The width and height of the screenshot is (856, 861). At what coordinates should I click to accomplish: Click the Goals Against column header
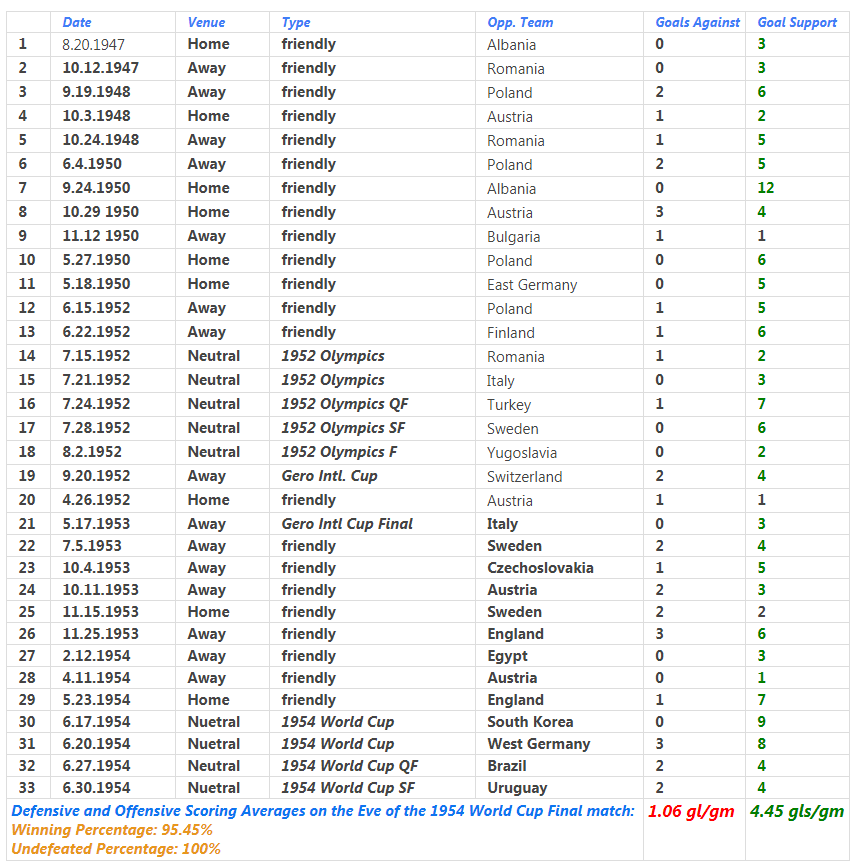click(x=697, y=23)
